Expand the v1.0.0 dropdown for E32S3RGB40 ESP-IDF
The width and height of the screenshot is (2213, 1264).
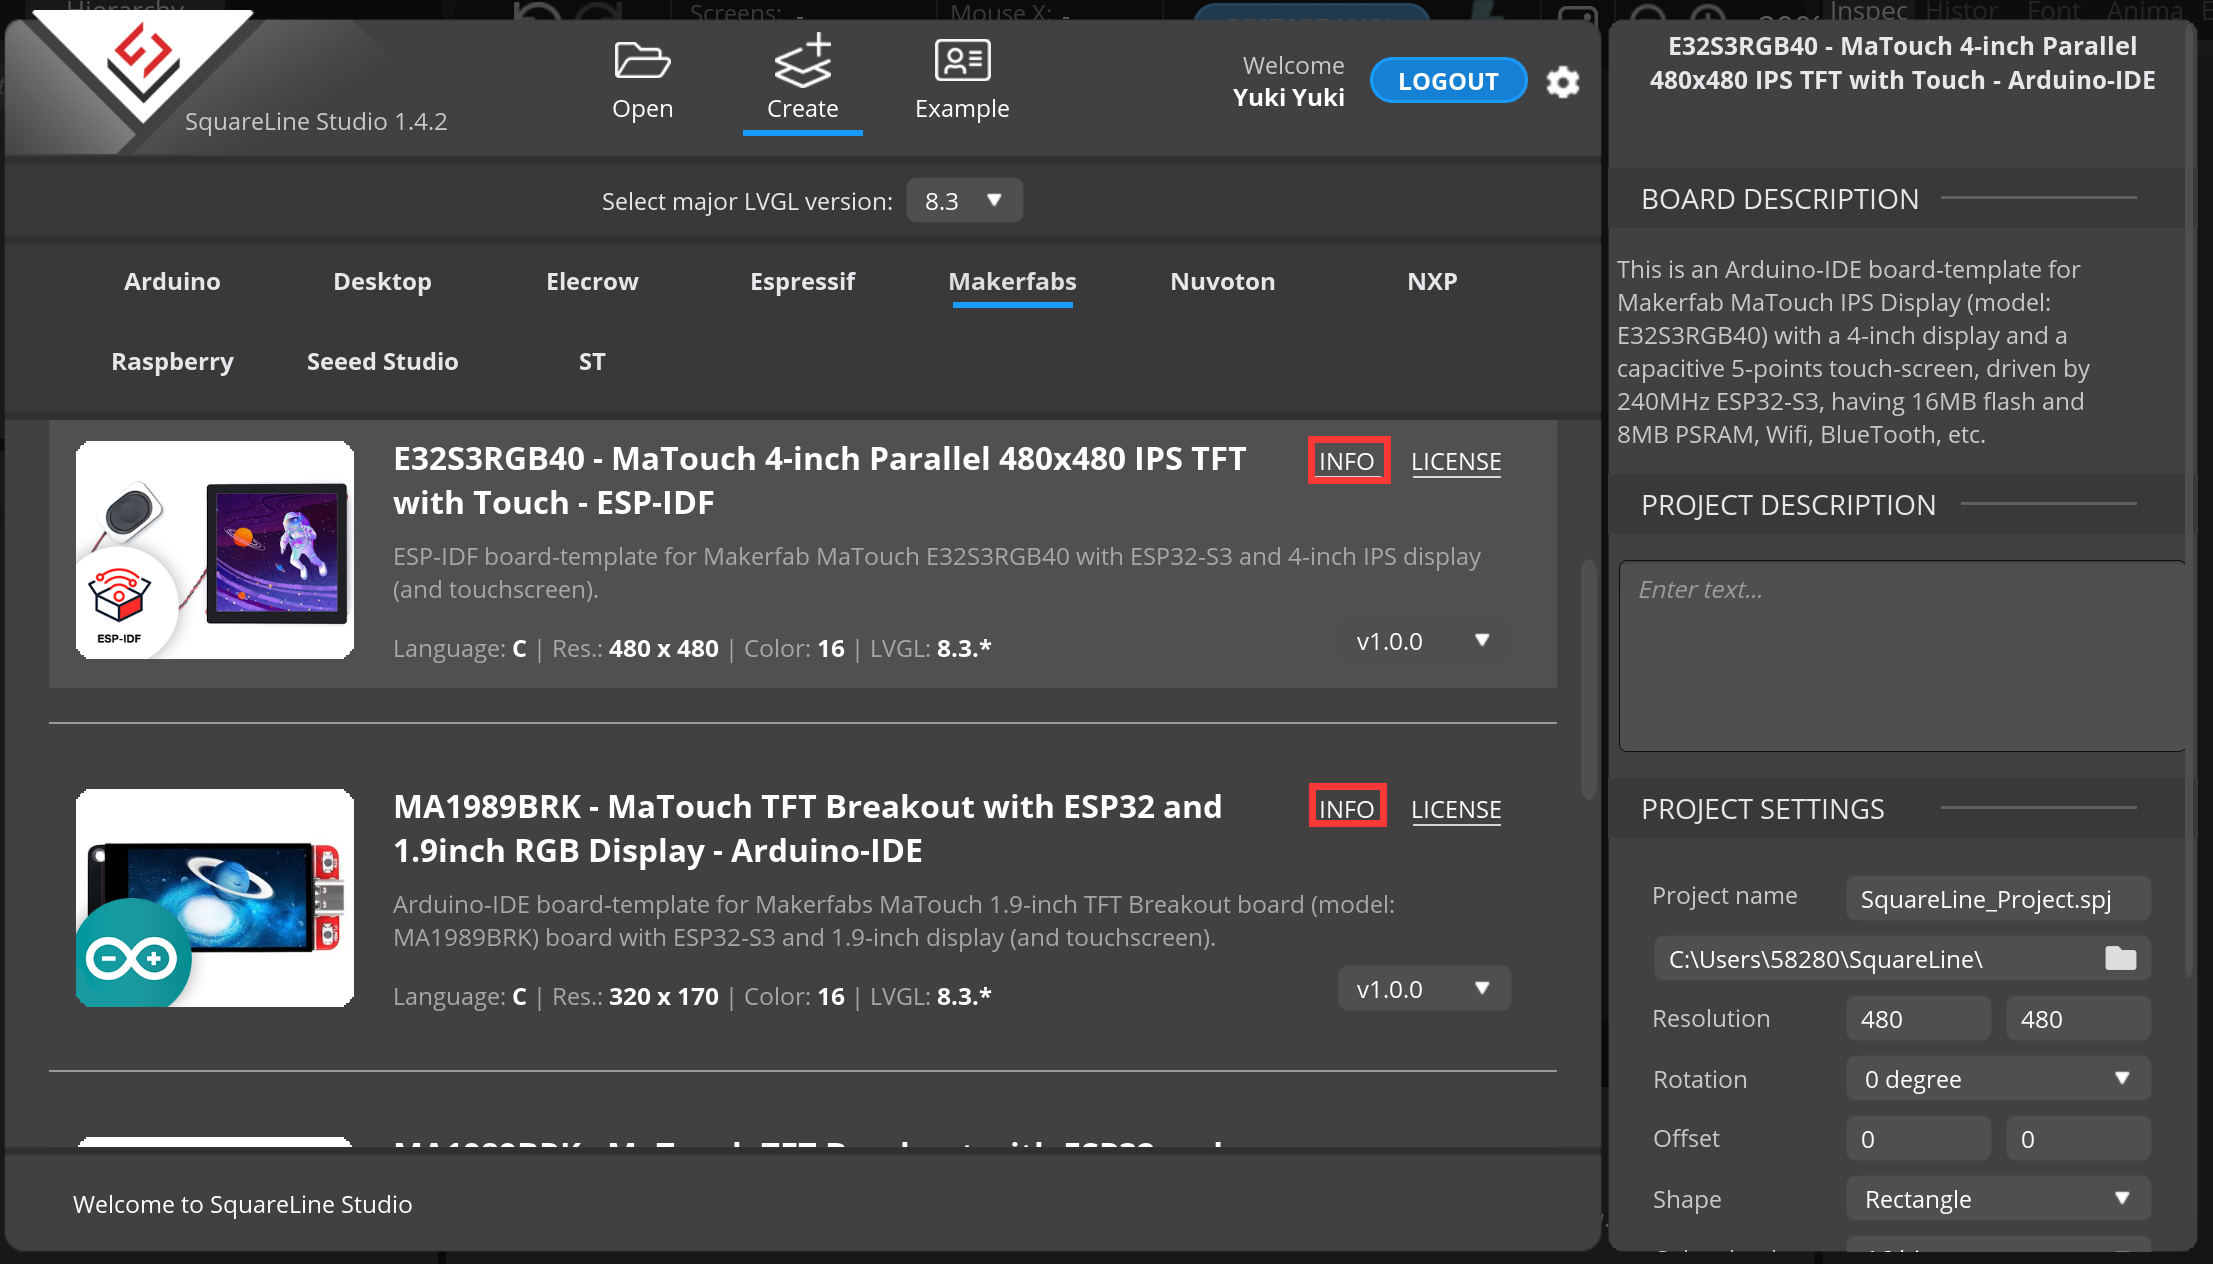[x=1424, y=641]
